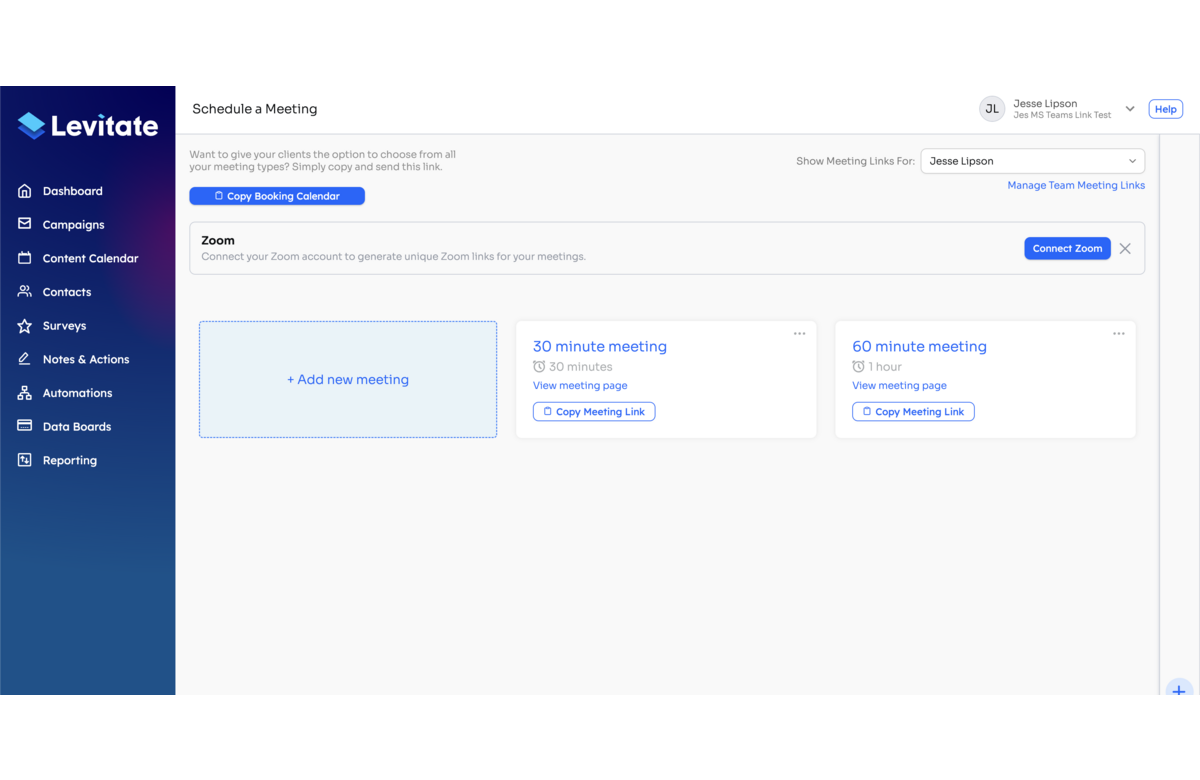Screen dimensions: 1200x780
Task: Click Connect Zoom button
Action: pos(1067,248)
